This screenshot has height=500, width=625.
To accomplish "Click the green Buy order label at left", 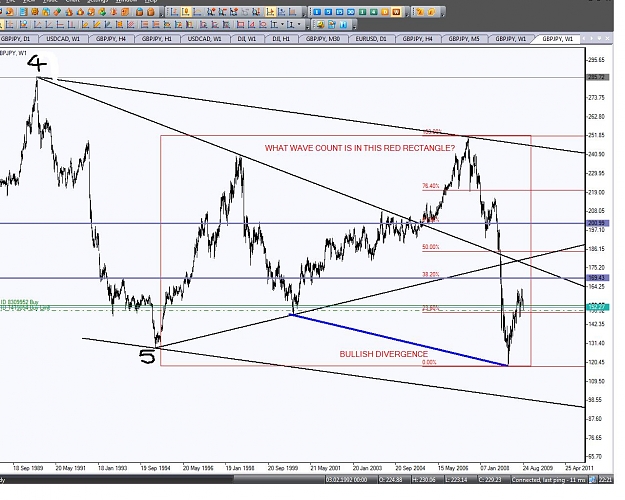I will 20,302.
